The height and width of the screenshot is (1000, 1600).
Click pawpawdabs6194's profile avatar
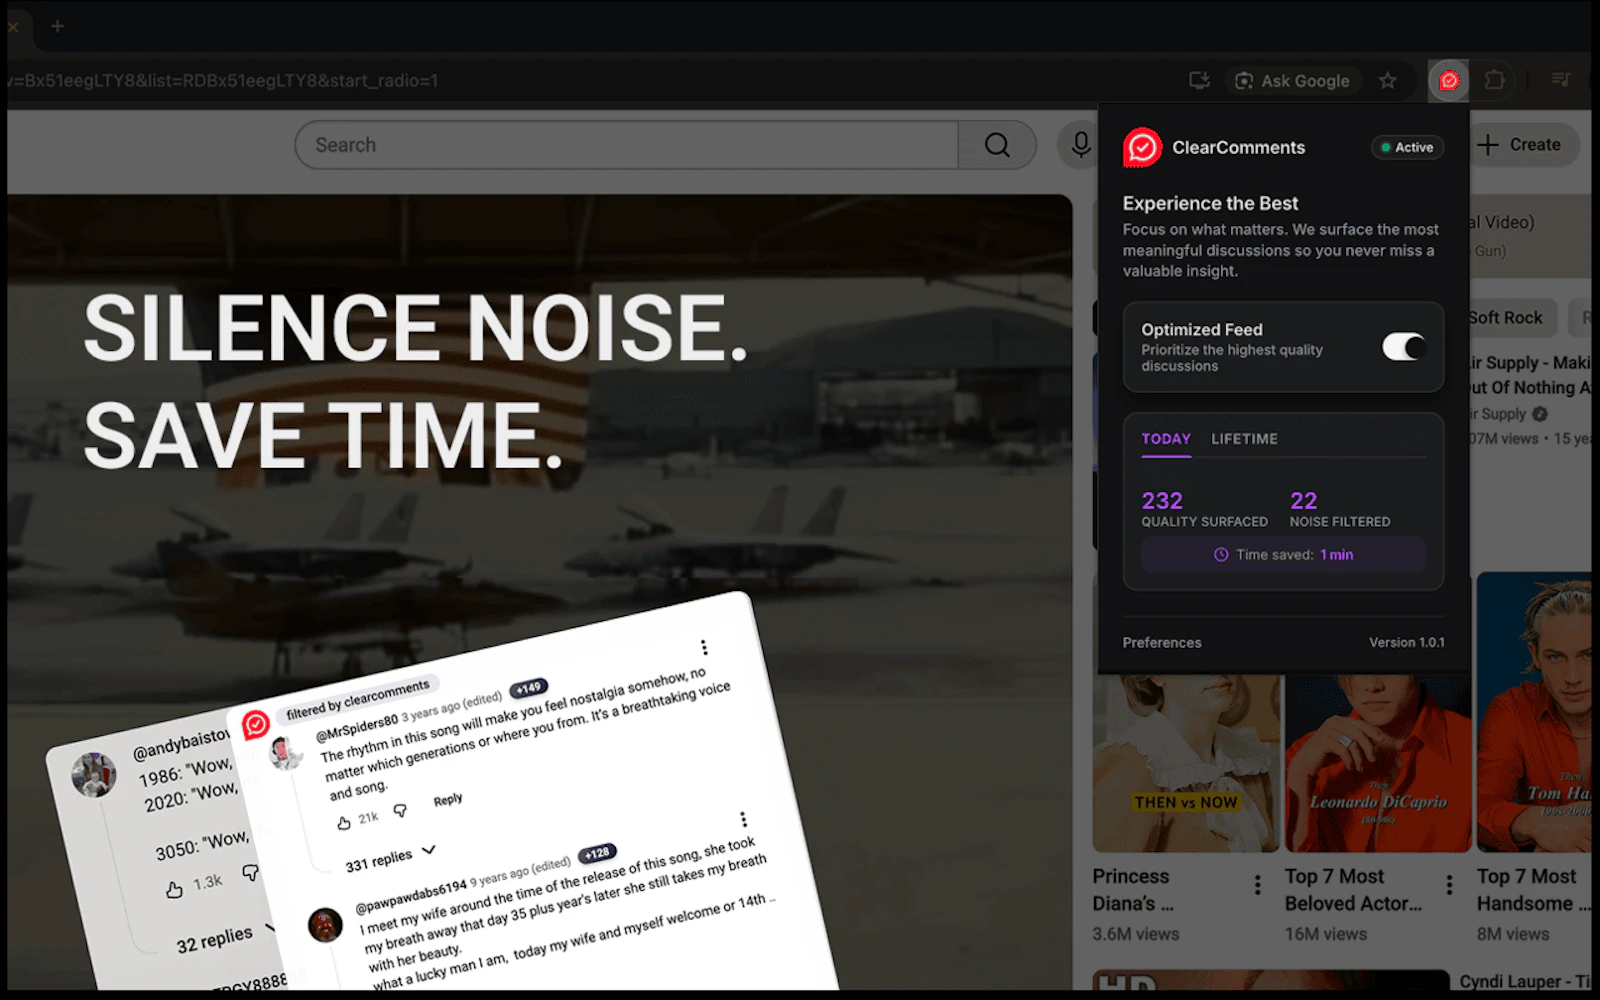pyautogui.click(x=325, y=925)
